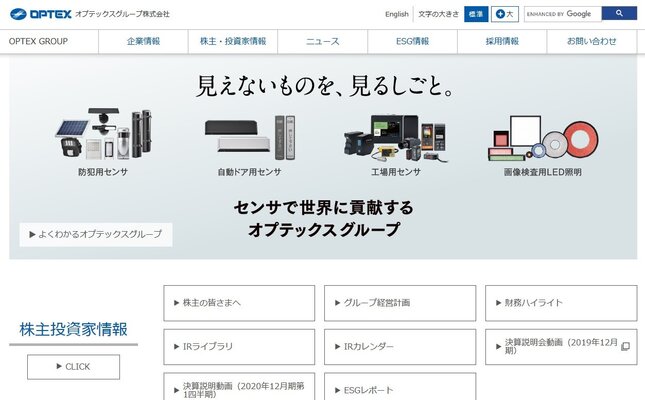Viewport: 645px width, 400px height.
Task: Open グループ経営計画 link
Action: (400, 303)
